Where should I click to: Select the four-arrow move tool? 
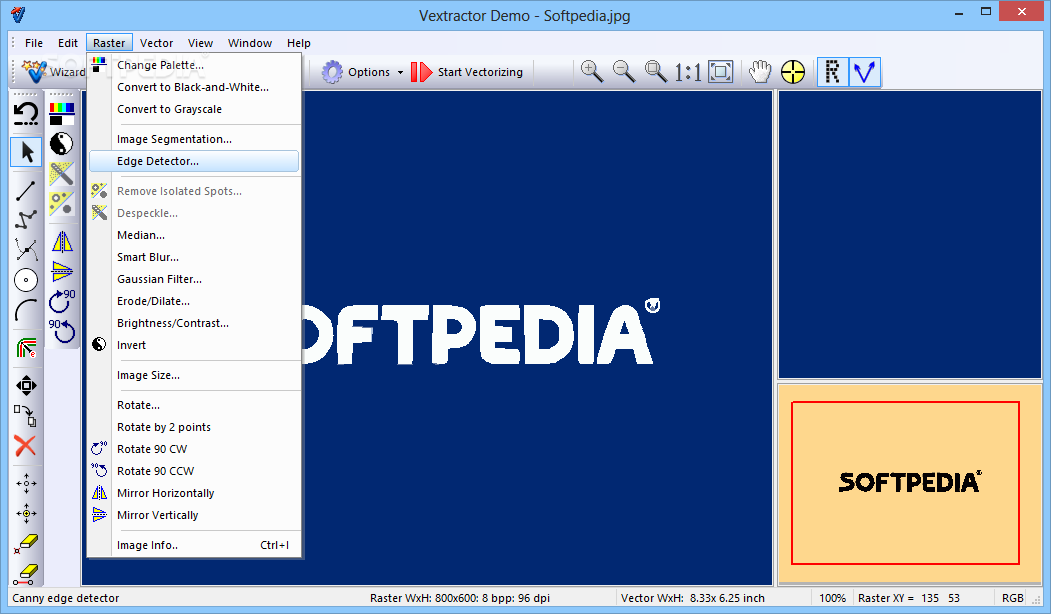pyautogui.click(x=26, y=385)
